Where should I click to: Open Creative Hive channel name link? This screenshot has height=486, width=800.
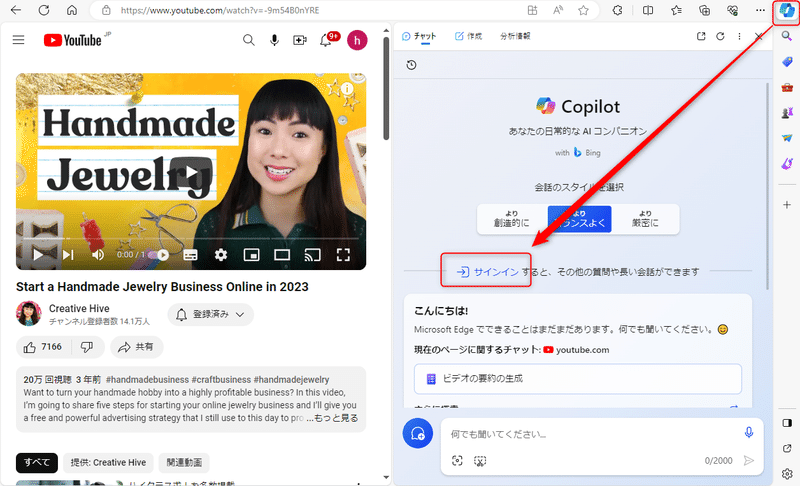[79, 308]
